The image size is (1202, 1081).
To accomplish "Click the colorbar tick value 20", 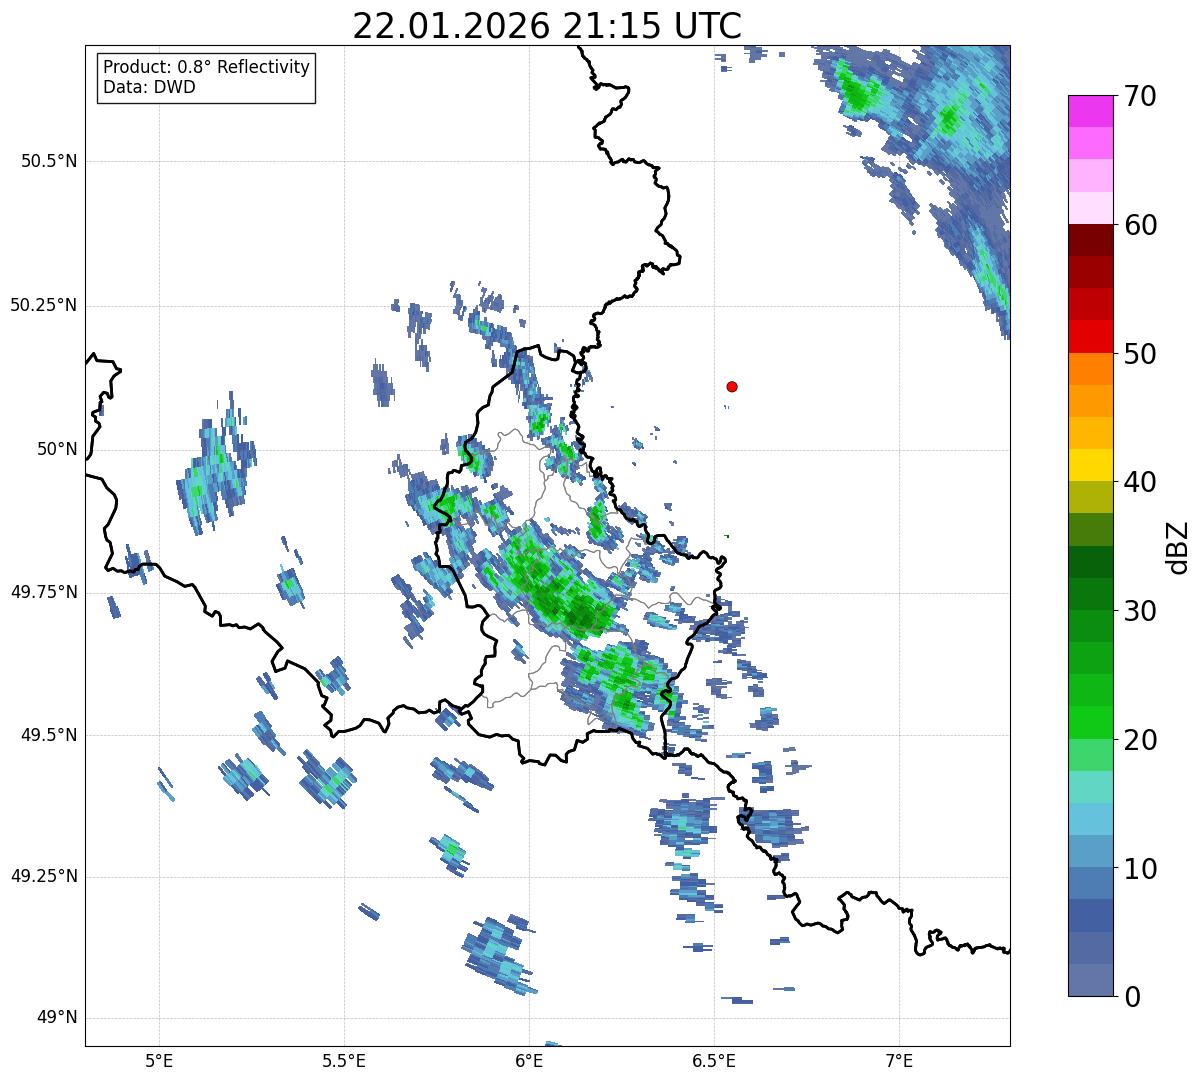I will point(1140,740).
